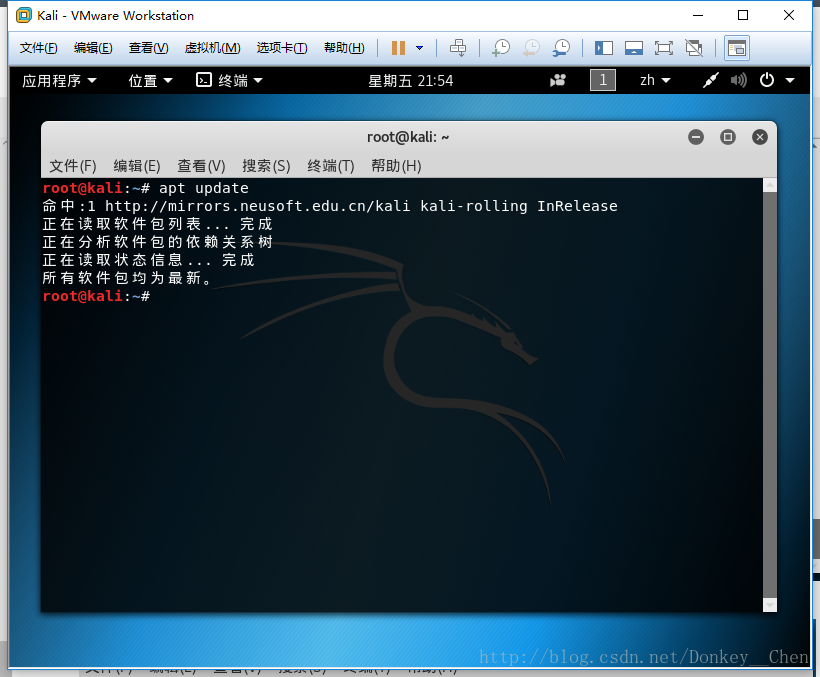Expand the Kali 应用程序 menu
The height and width of the screenshot is (677, 820).
[x=59, y=81]
